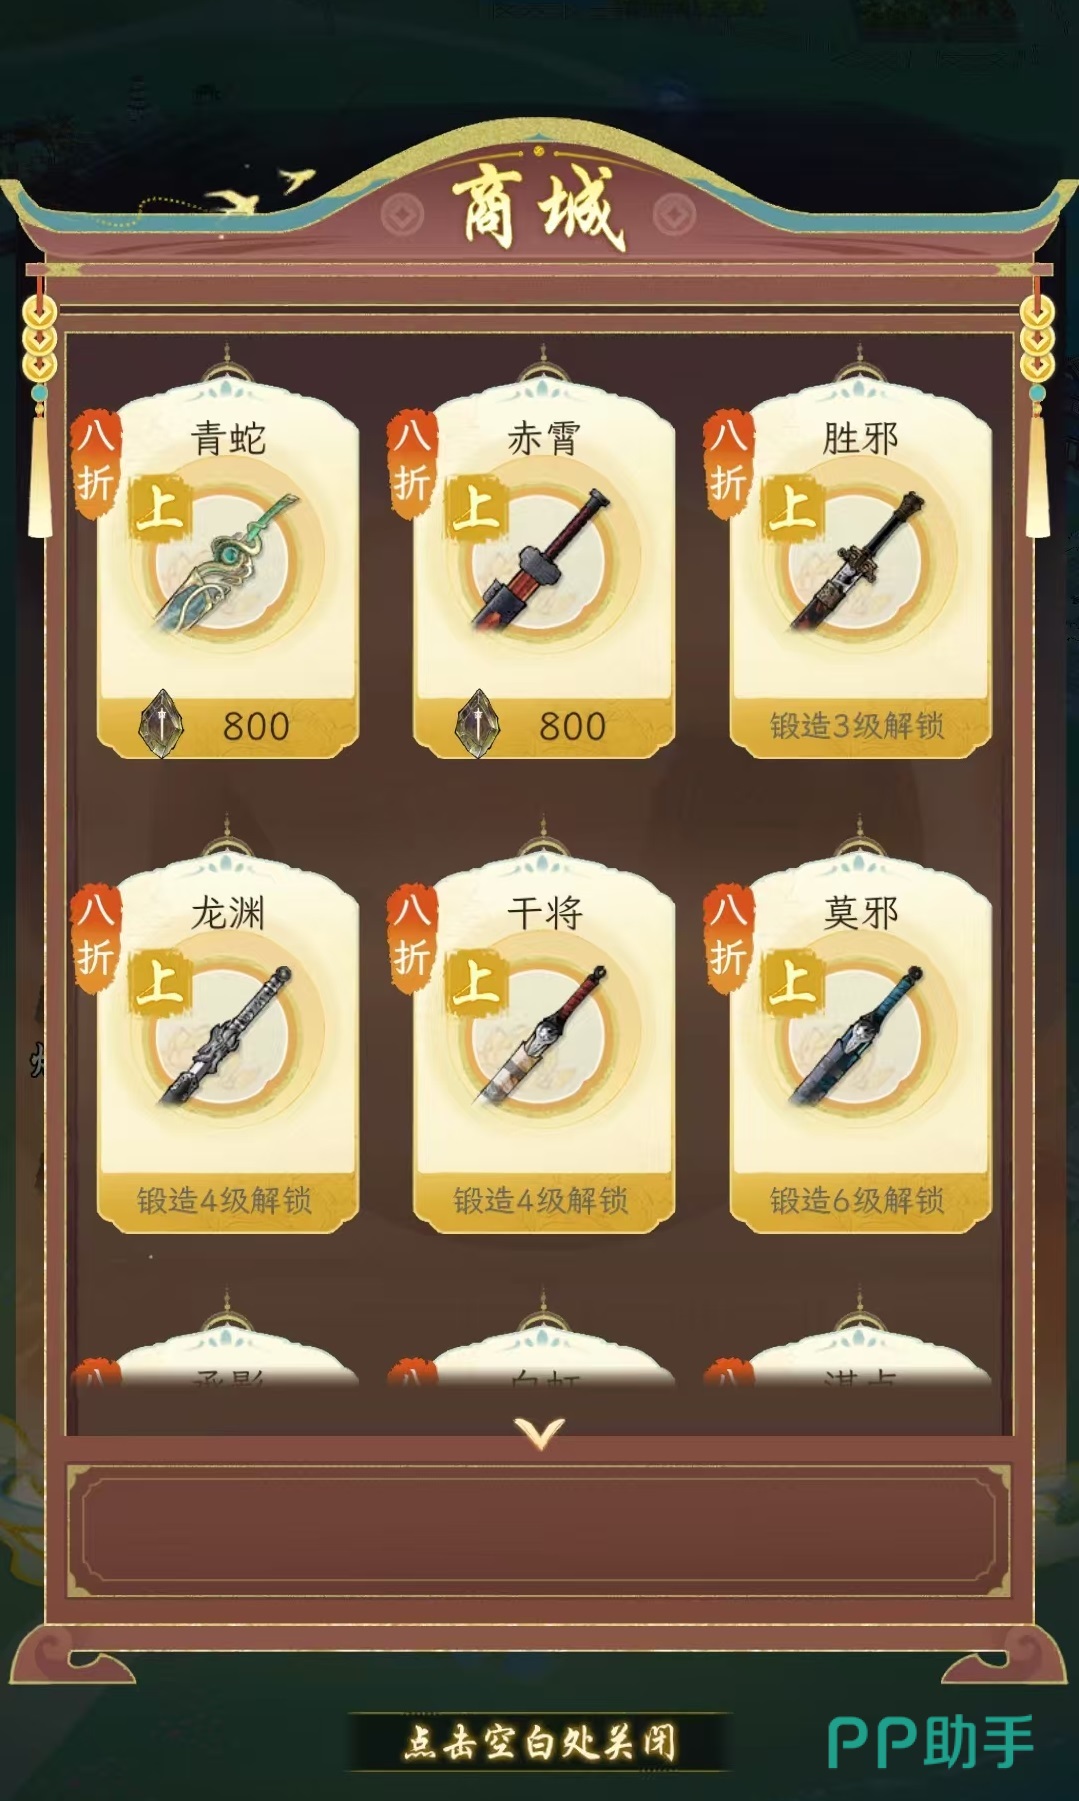Select the 龙渊 sword icon
The image size is (1079, 1801).
[226, 1035]
